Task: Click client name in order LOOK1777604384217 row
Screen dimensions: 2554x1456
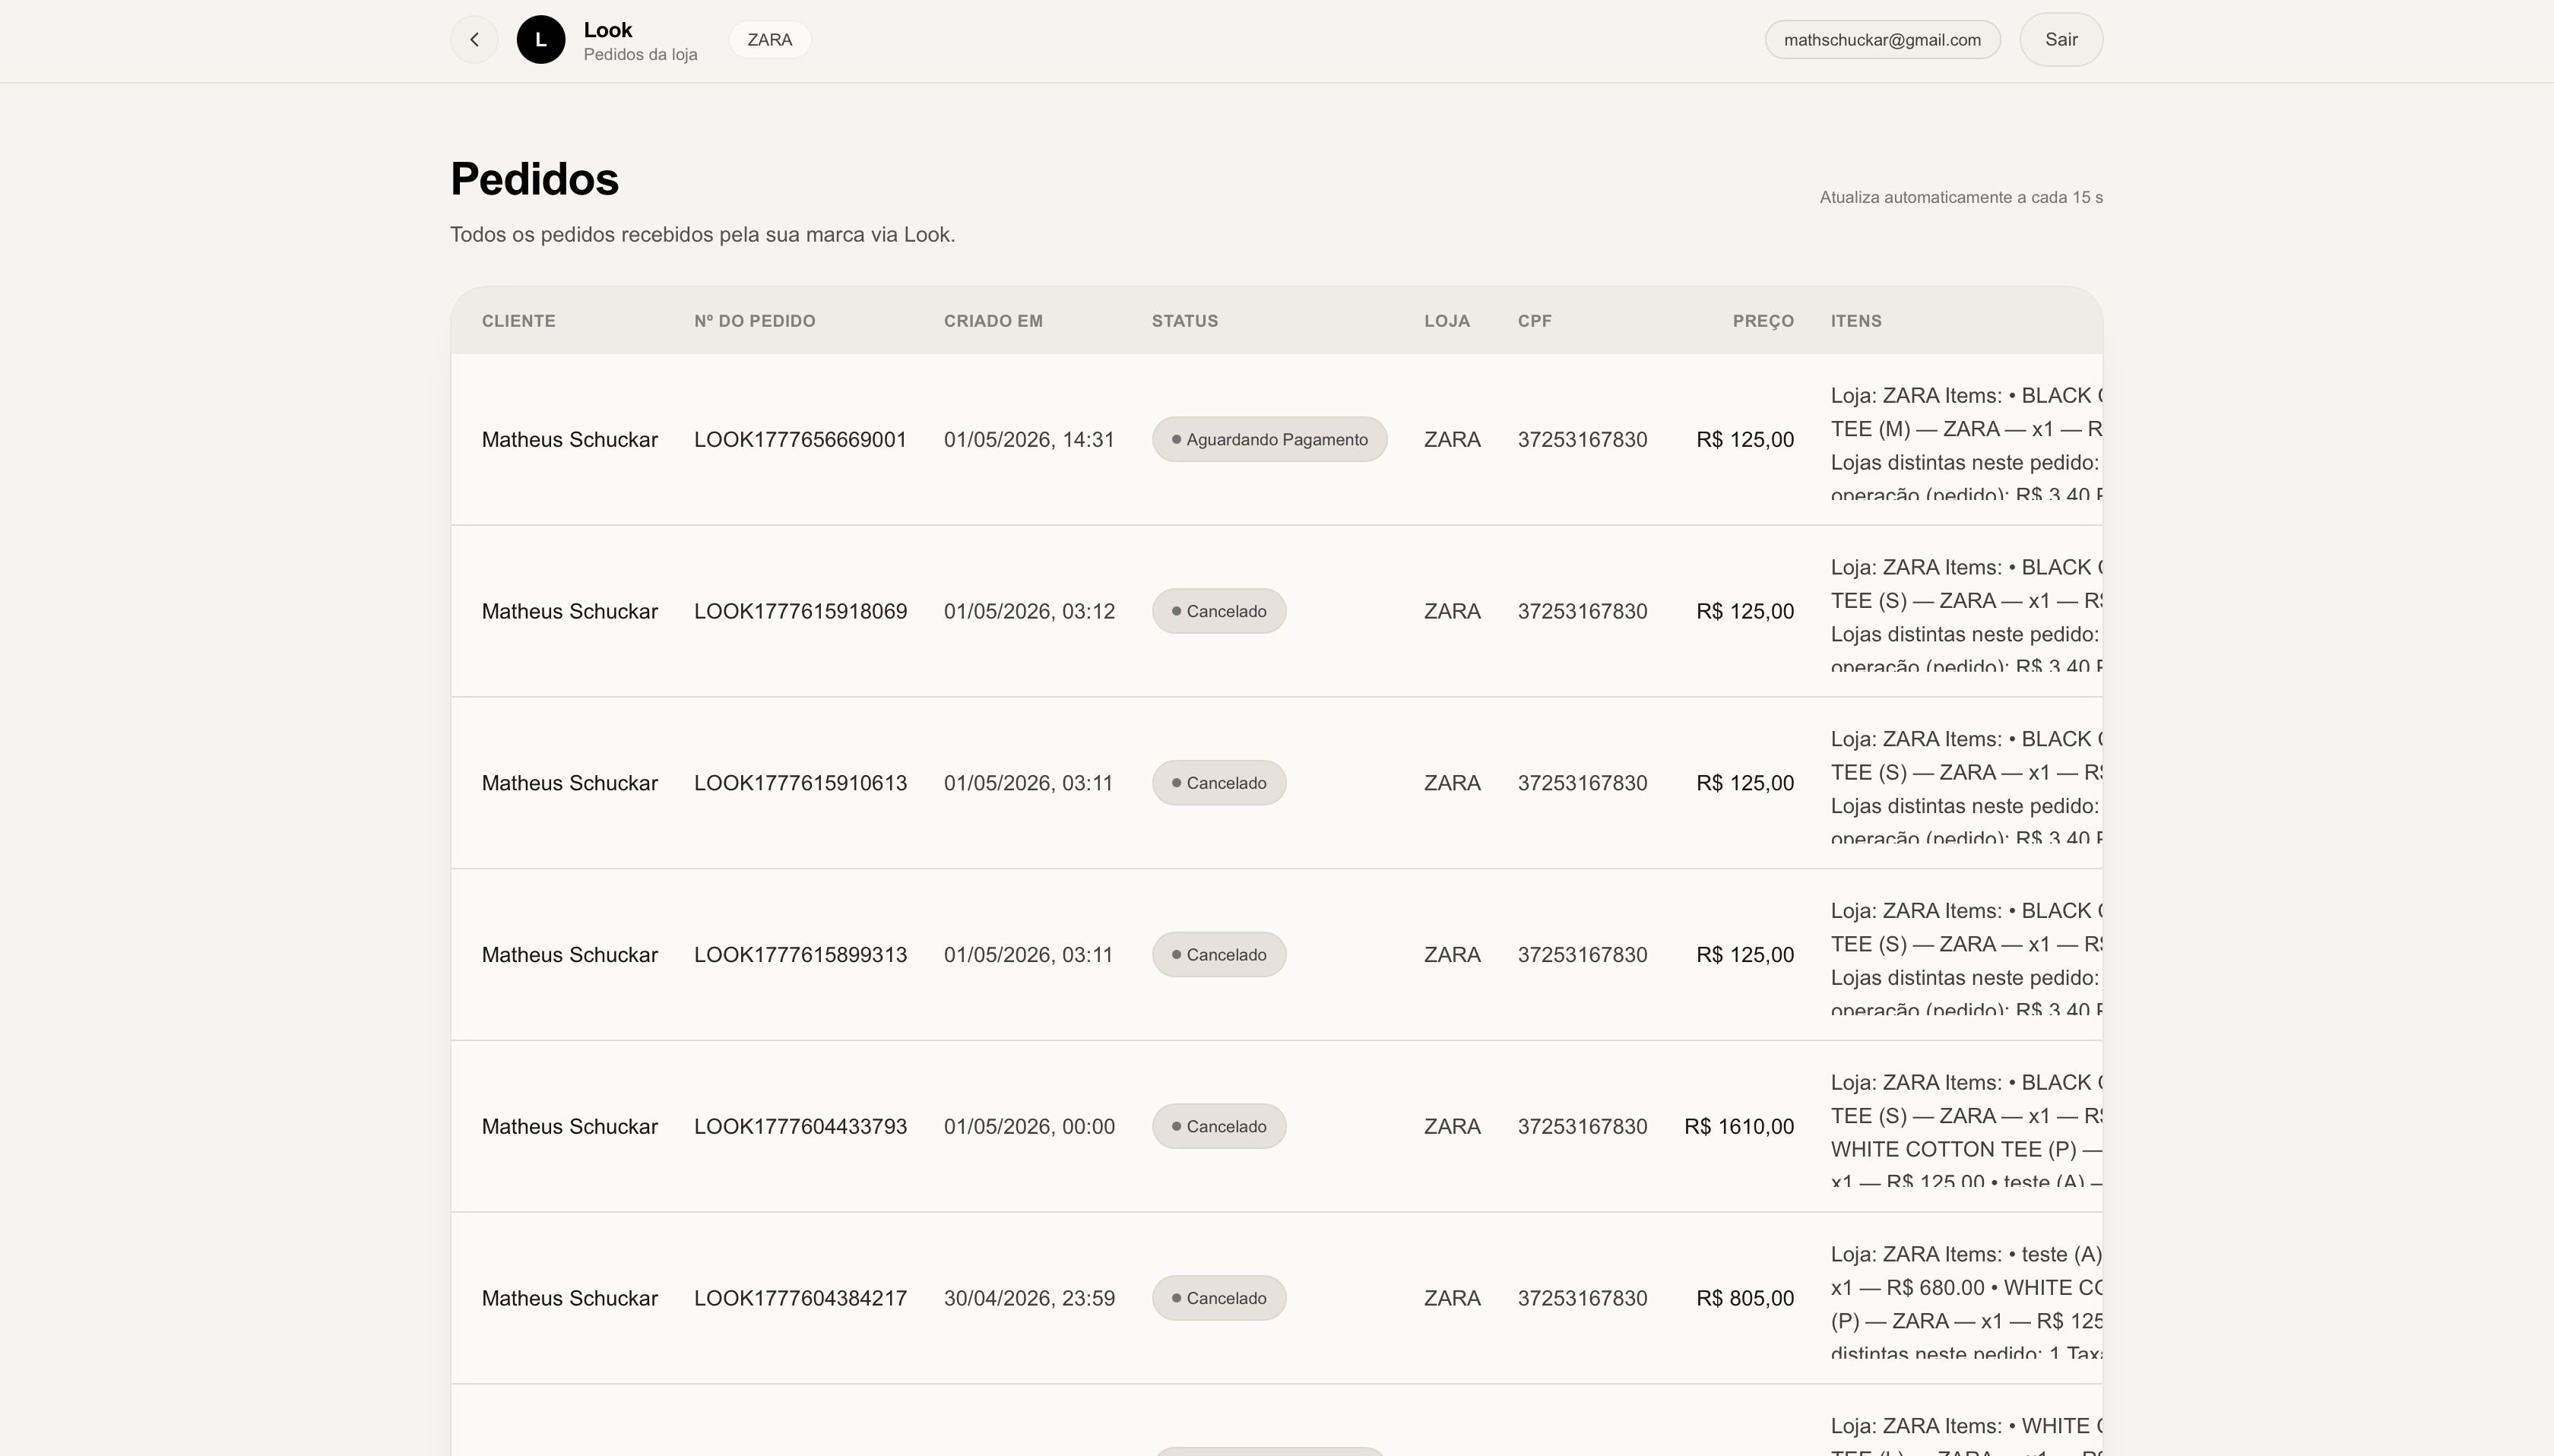Action: tap(570, 1298)
